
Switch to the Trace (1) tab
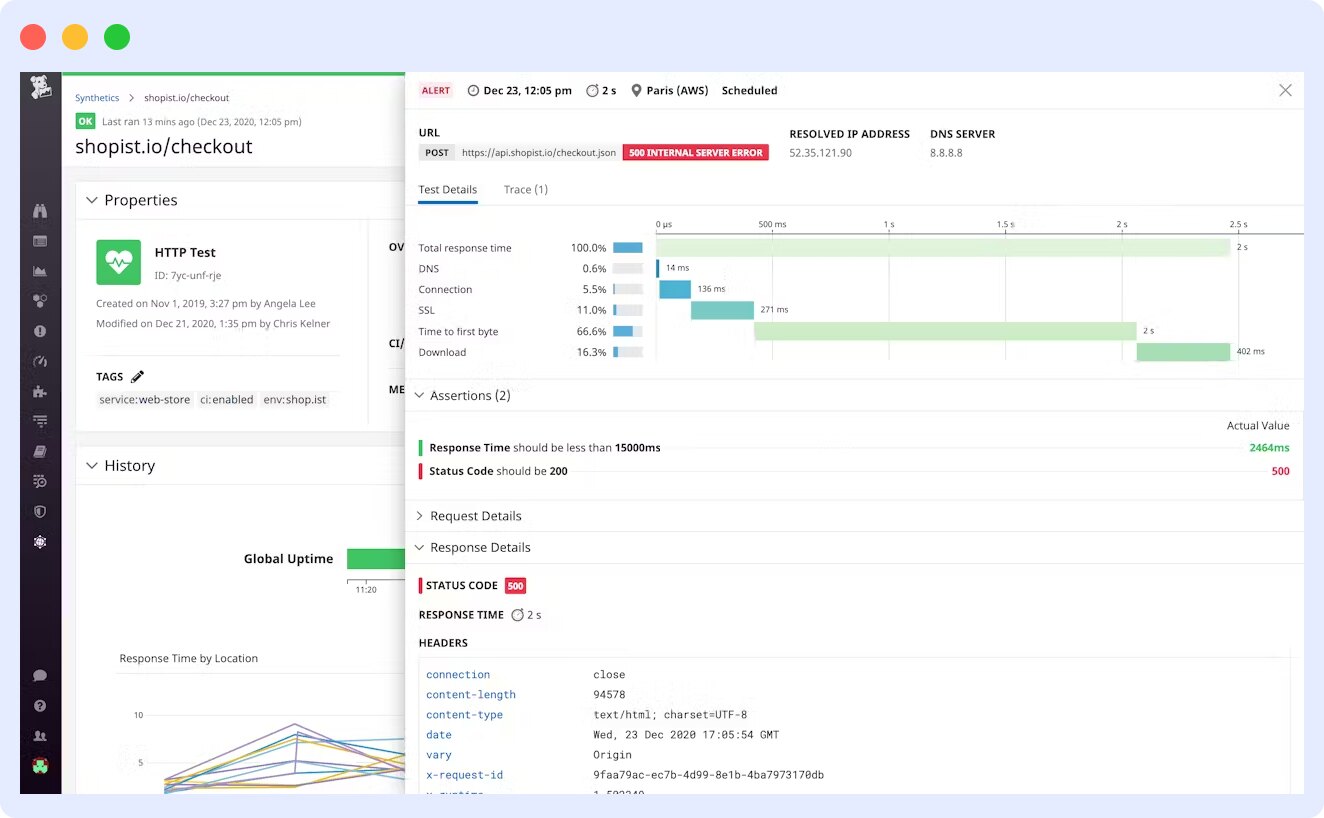tap(525, 189)
